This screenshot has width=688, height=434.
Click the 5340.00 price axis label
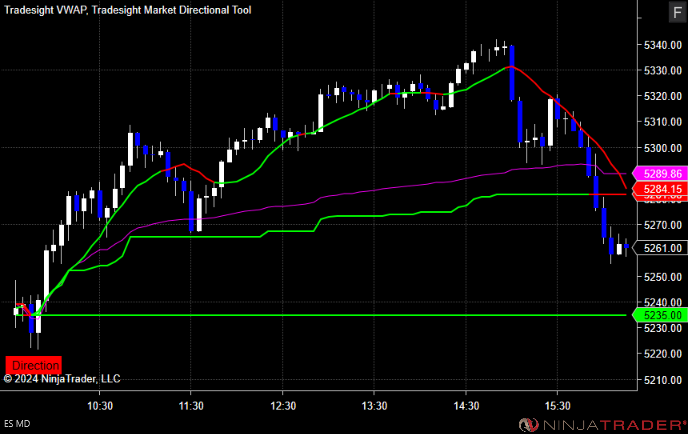pyautogui.click(x=663, y=45)
